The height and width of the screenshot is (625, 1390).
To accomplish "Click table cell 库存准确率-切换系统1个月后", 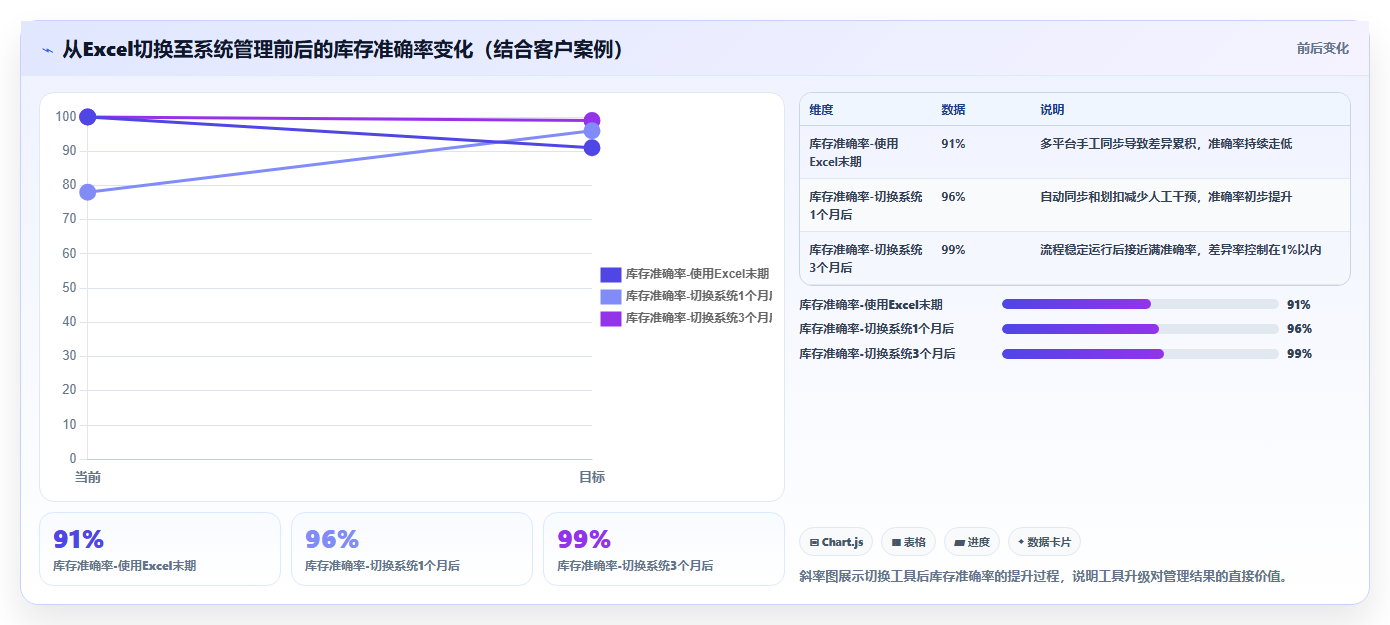I will (x=866, y=206).
